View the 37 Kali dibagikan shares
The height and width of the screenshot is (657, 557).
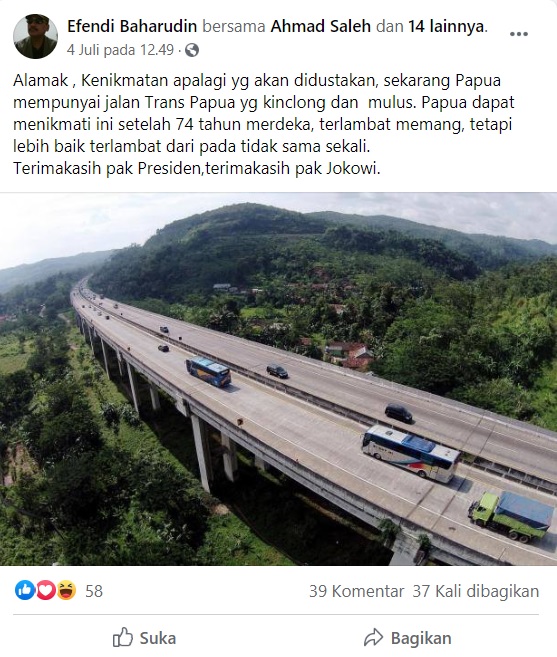pos(476,591)
